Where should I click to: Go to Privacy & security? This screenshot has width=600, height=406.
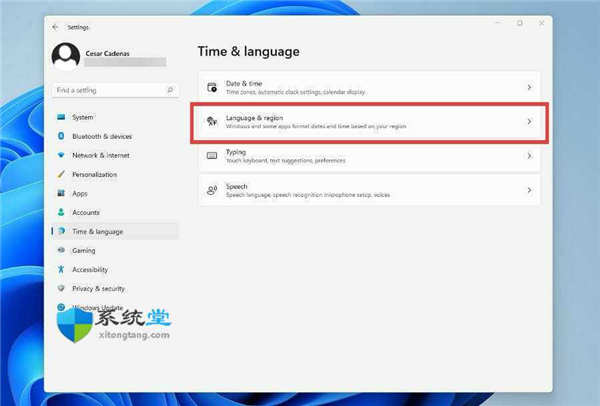coord(115,289)
